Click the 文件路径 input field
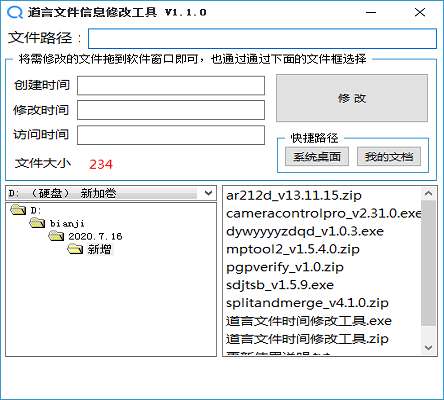The width and height of the screenshot is (444, 400). pyautogui.click(x=262, y=38)
